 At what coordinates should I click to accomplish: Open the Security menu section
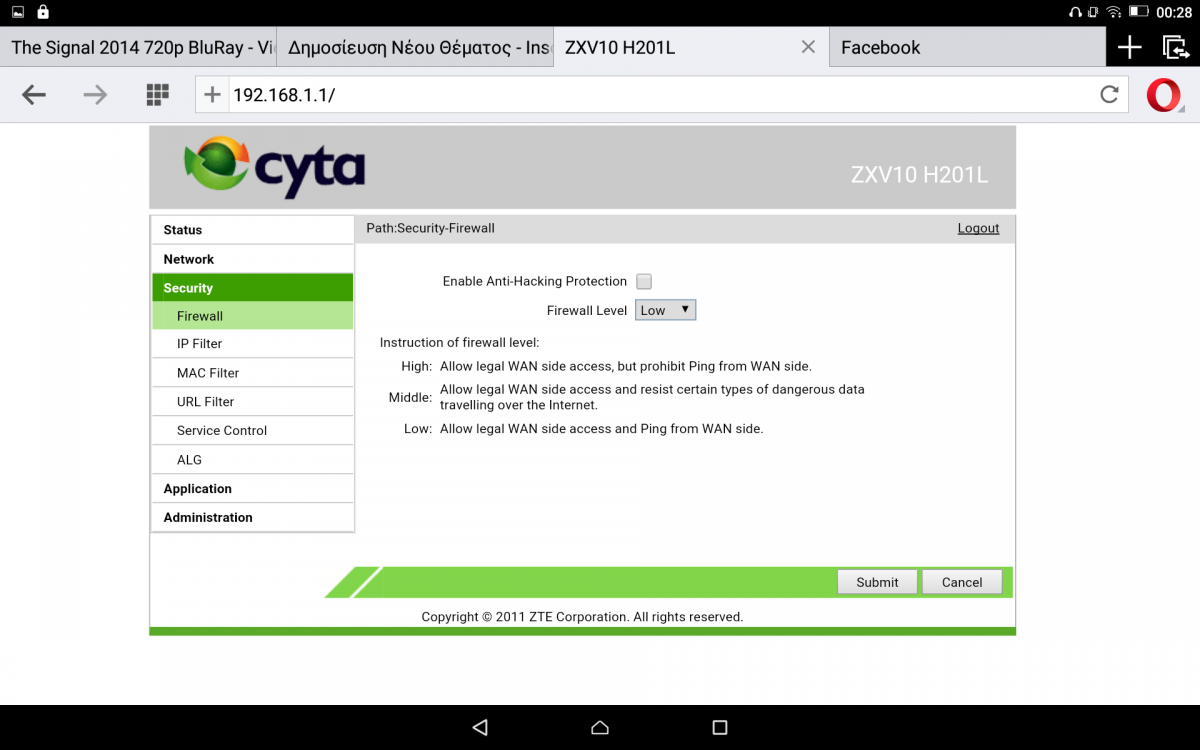[x=252, y=288]
